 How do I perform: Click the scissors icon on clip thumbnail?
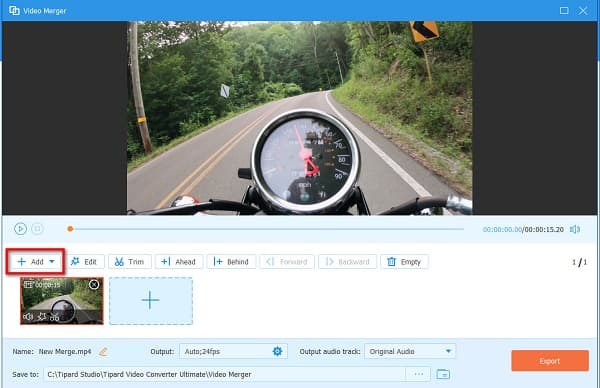(x=55, y=317)
